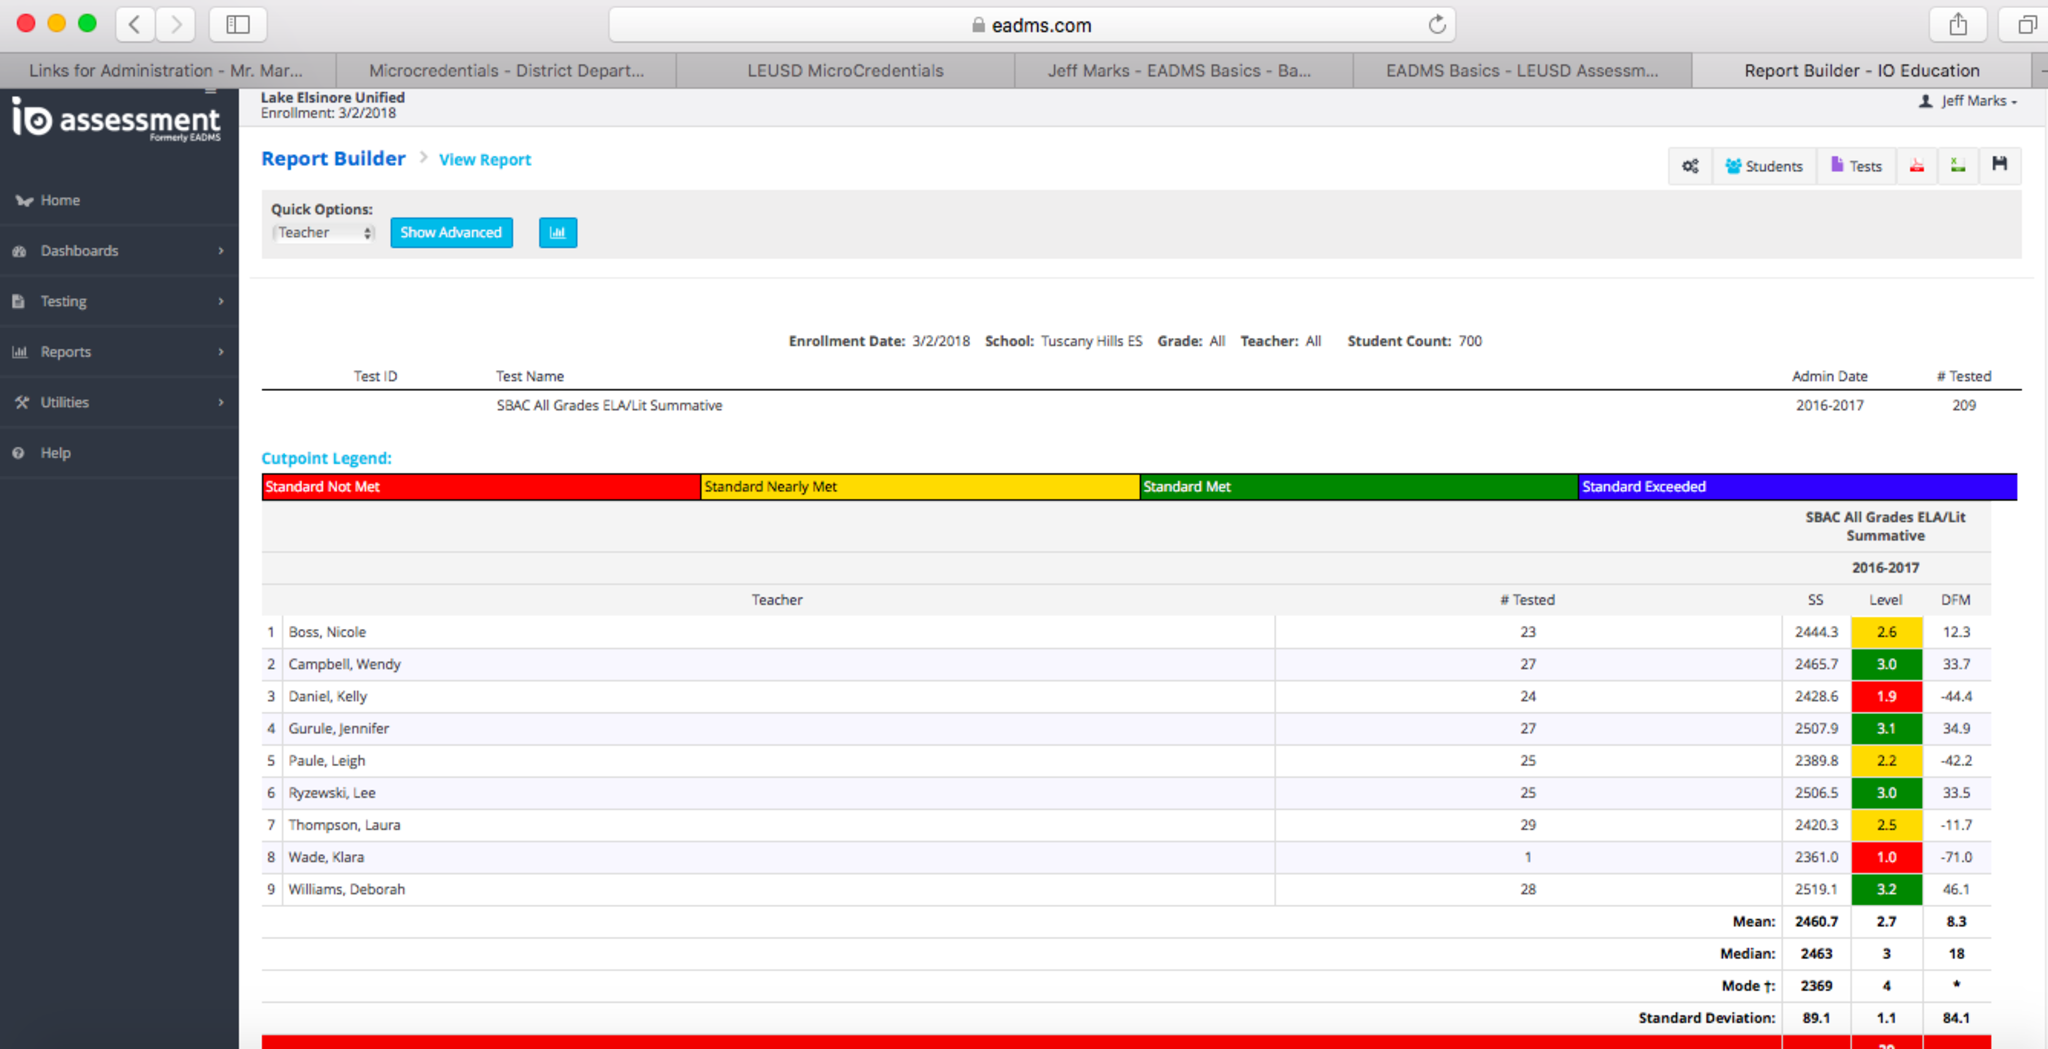Go to Home in sidebar
Screen dimensions: 2048x1049
(60, 200)
